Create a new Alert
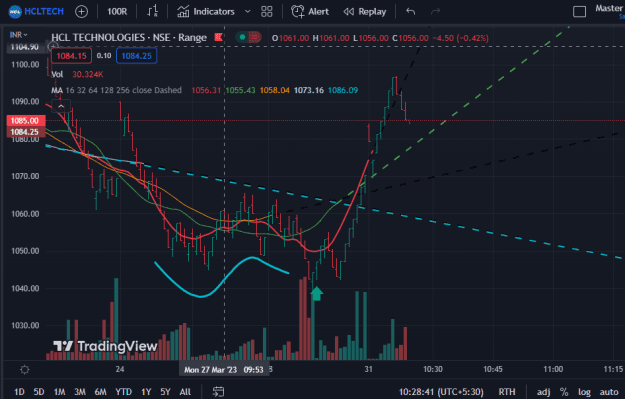 [310, 12]
